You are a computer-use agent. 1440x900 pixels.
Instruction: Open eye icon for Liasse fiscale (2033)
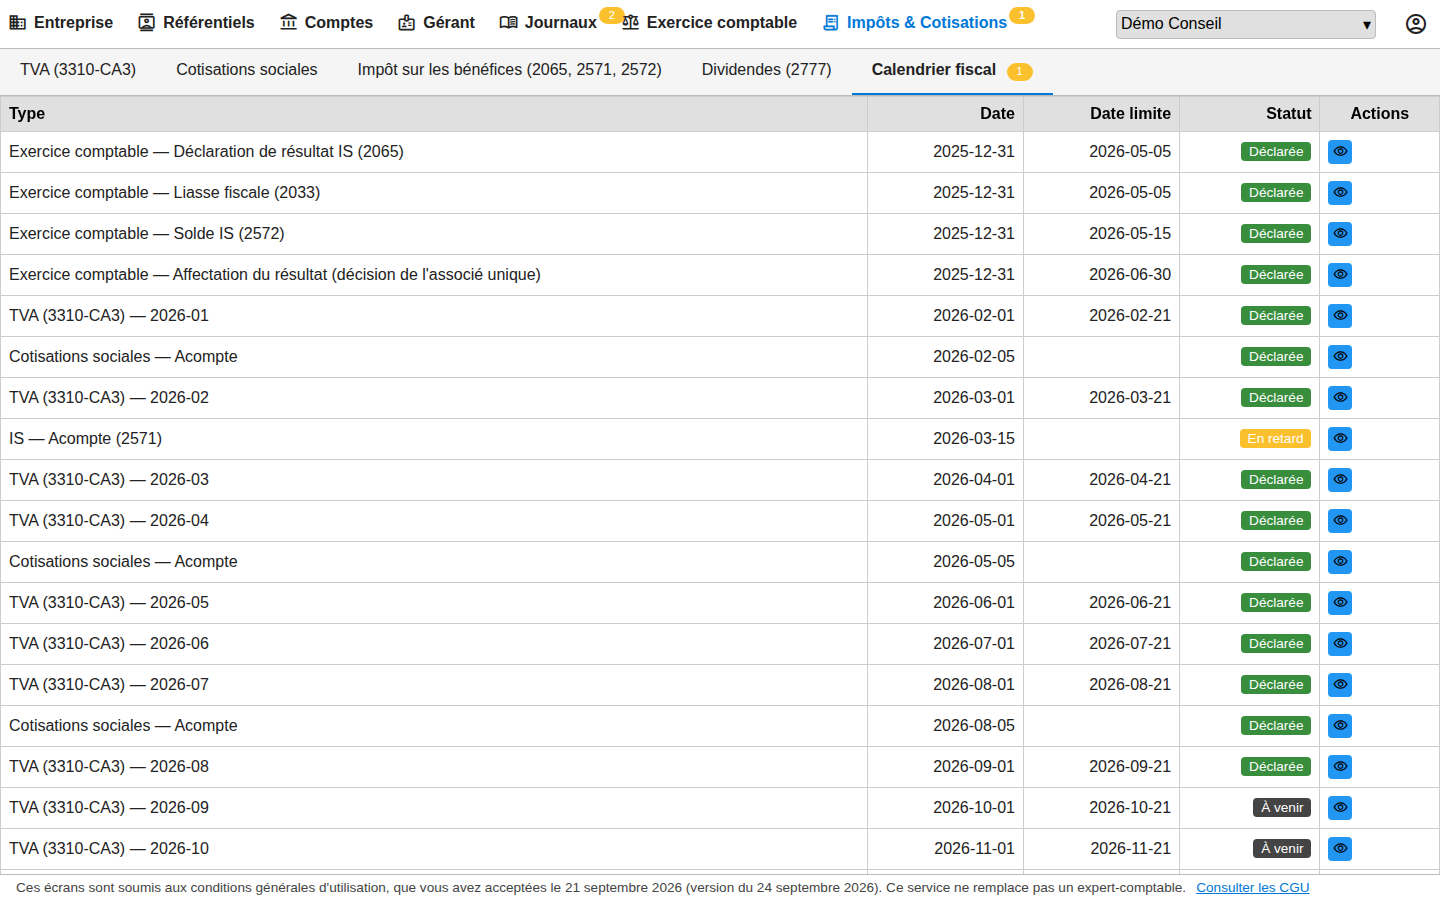point(1340,193)
